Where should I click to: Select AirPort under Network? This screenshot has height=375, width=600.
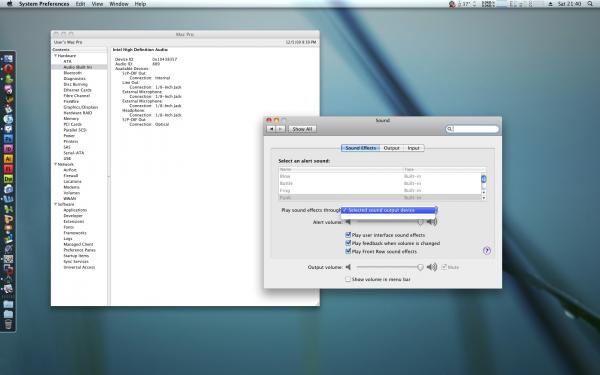coord(70,170)
